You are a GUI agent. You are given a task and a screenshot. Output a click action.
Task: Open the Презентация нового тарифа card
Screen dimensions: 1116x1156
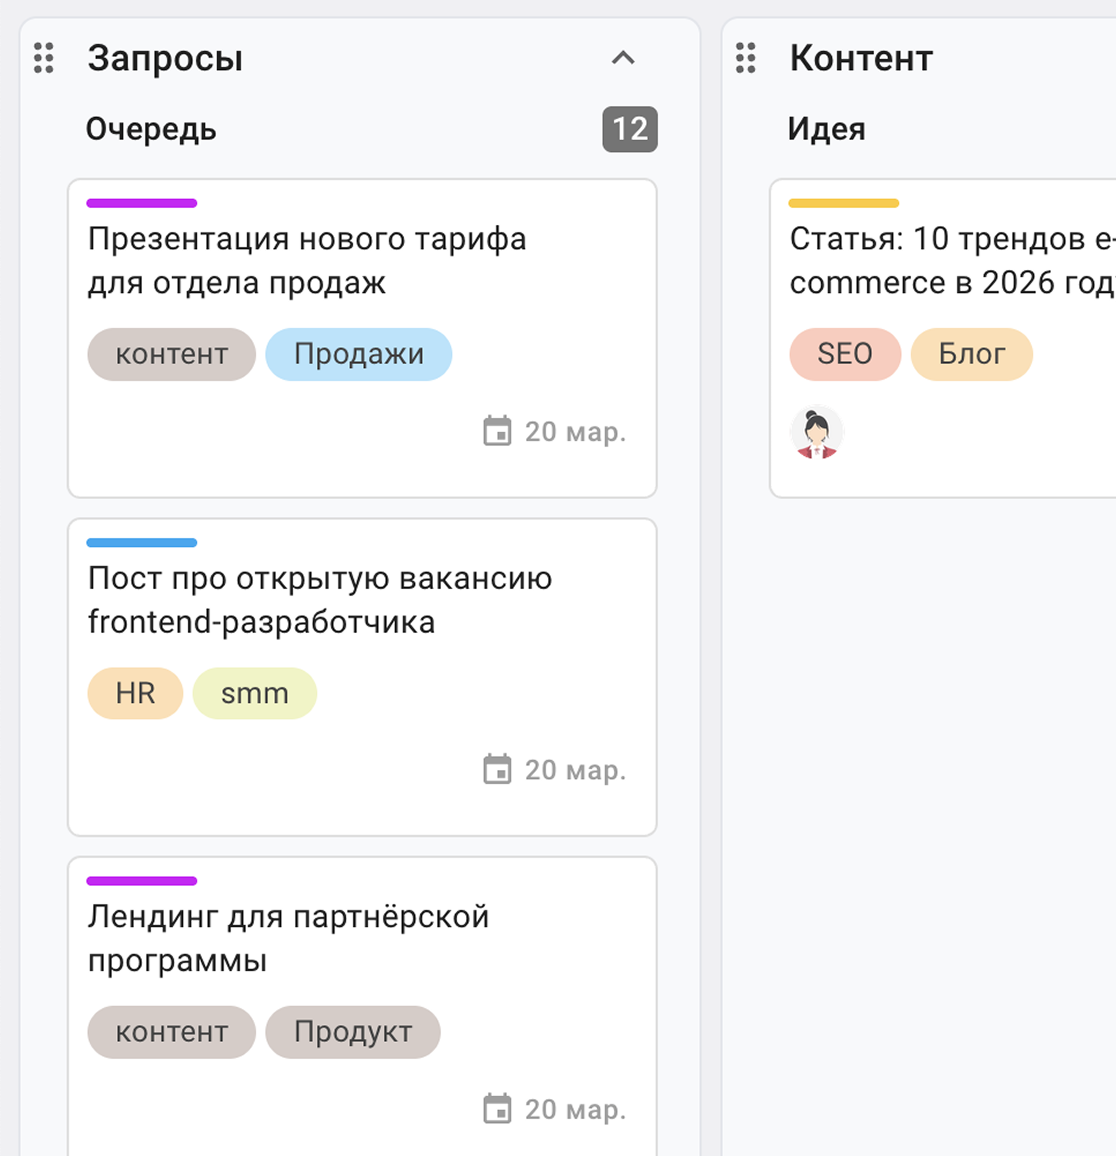click(x=306, y=260)
